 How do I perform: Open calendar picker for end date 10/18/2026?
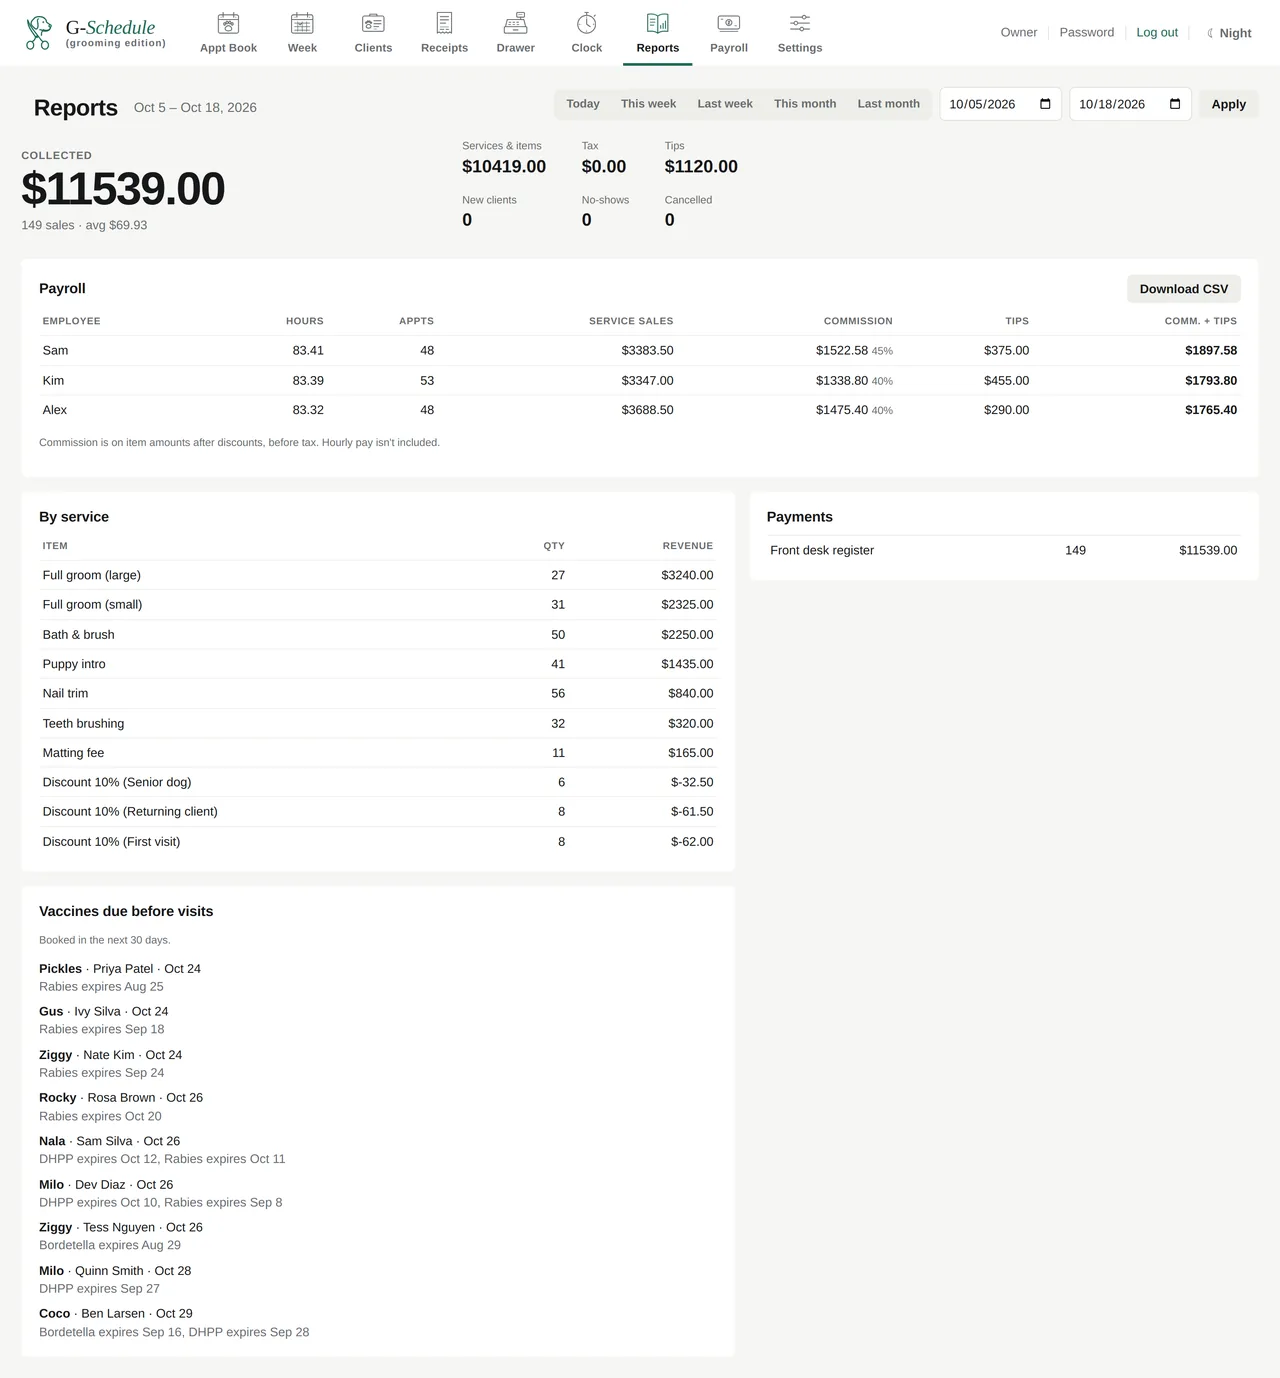[x=1175, y=104]
